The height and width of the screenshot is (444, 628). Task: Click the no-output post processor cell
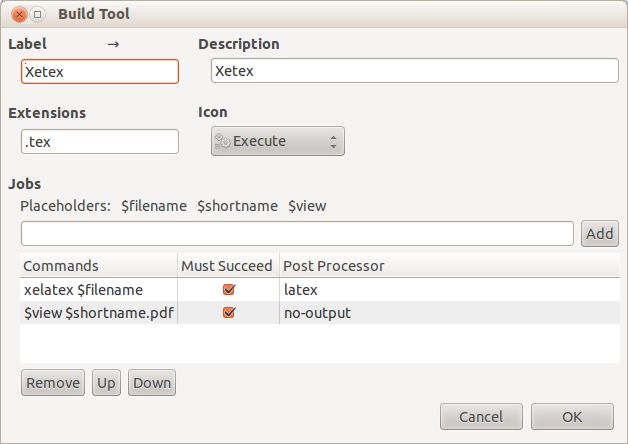[449, 313]
